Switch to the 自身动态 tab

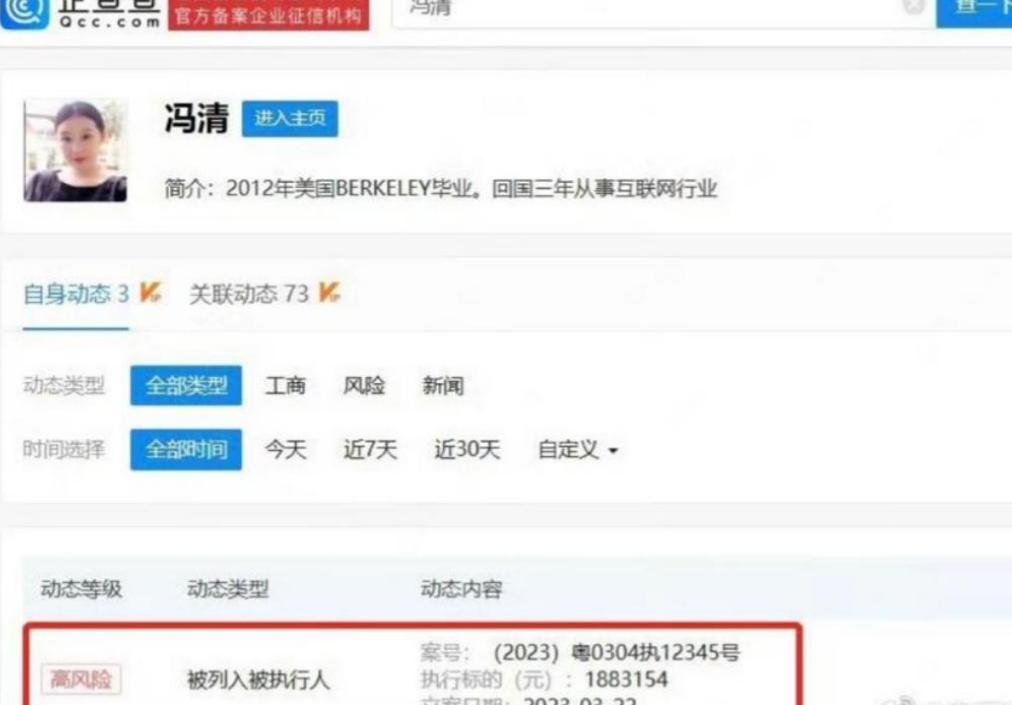(76, 294)
